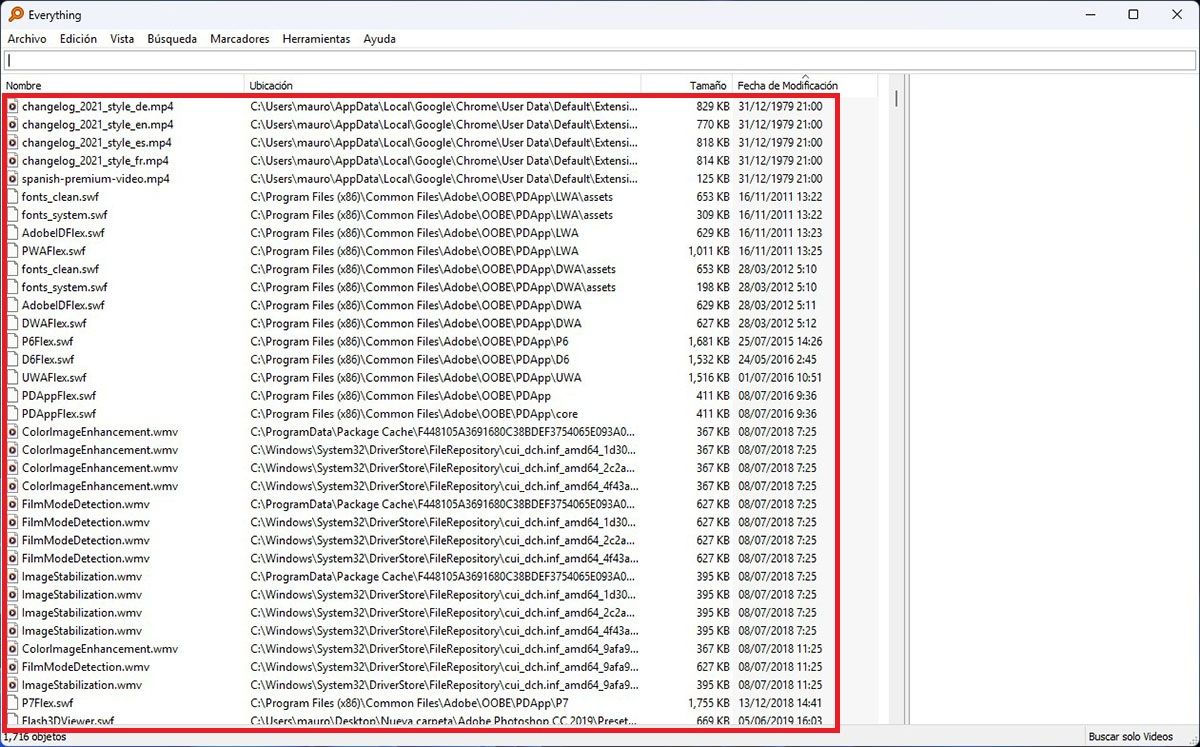Screen dimensions: 1200x747
Task: Select file name changelog_2021_style_fr.mp4
Action: coord(96,160)
